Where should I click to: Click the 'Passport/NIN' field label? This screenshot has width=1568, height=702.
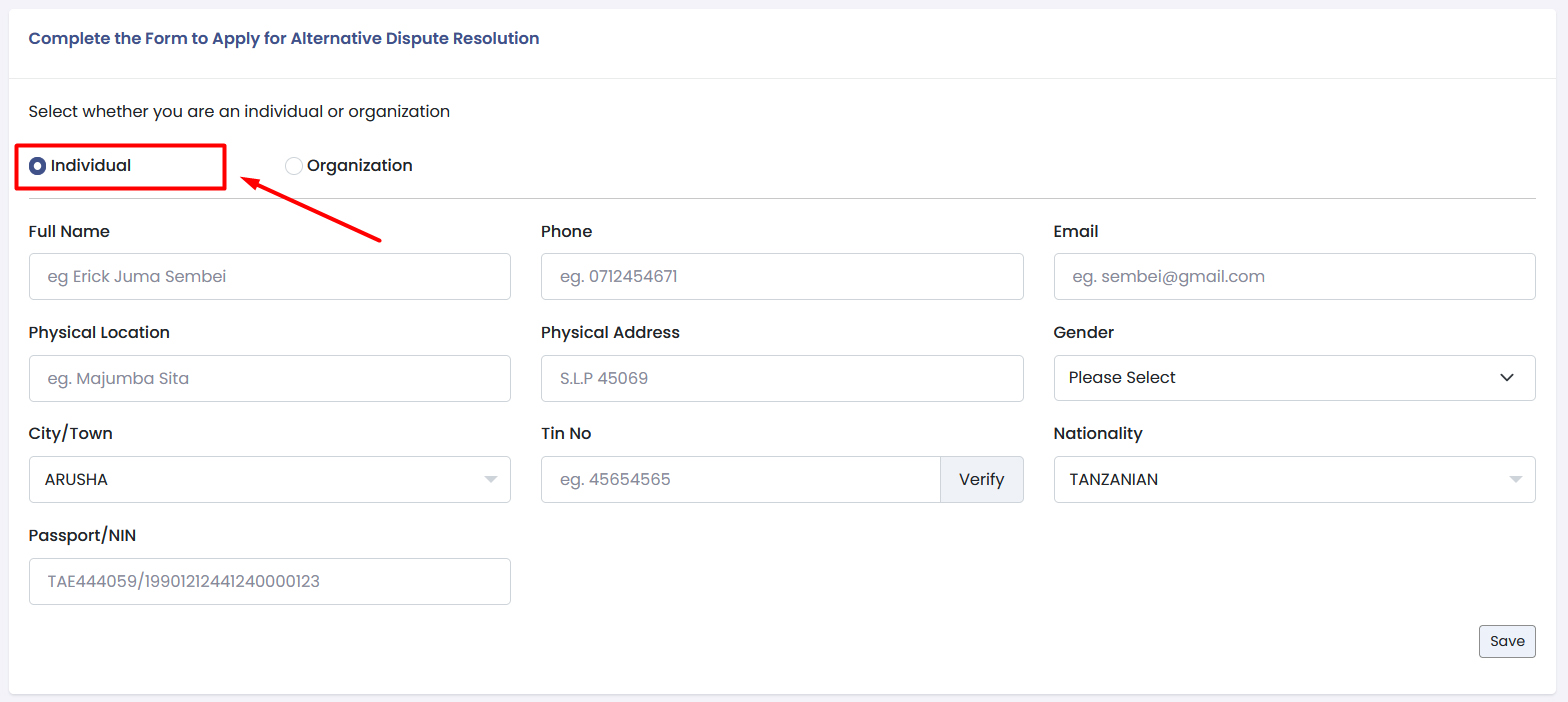[x=82, y=535]
